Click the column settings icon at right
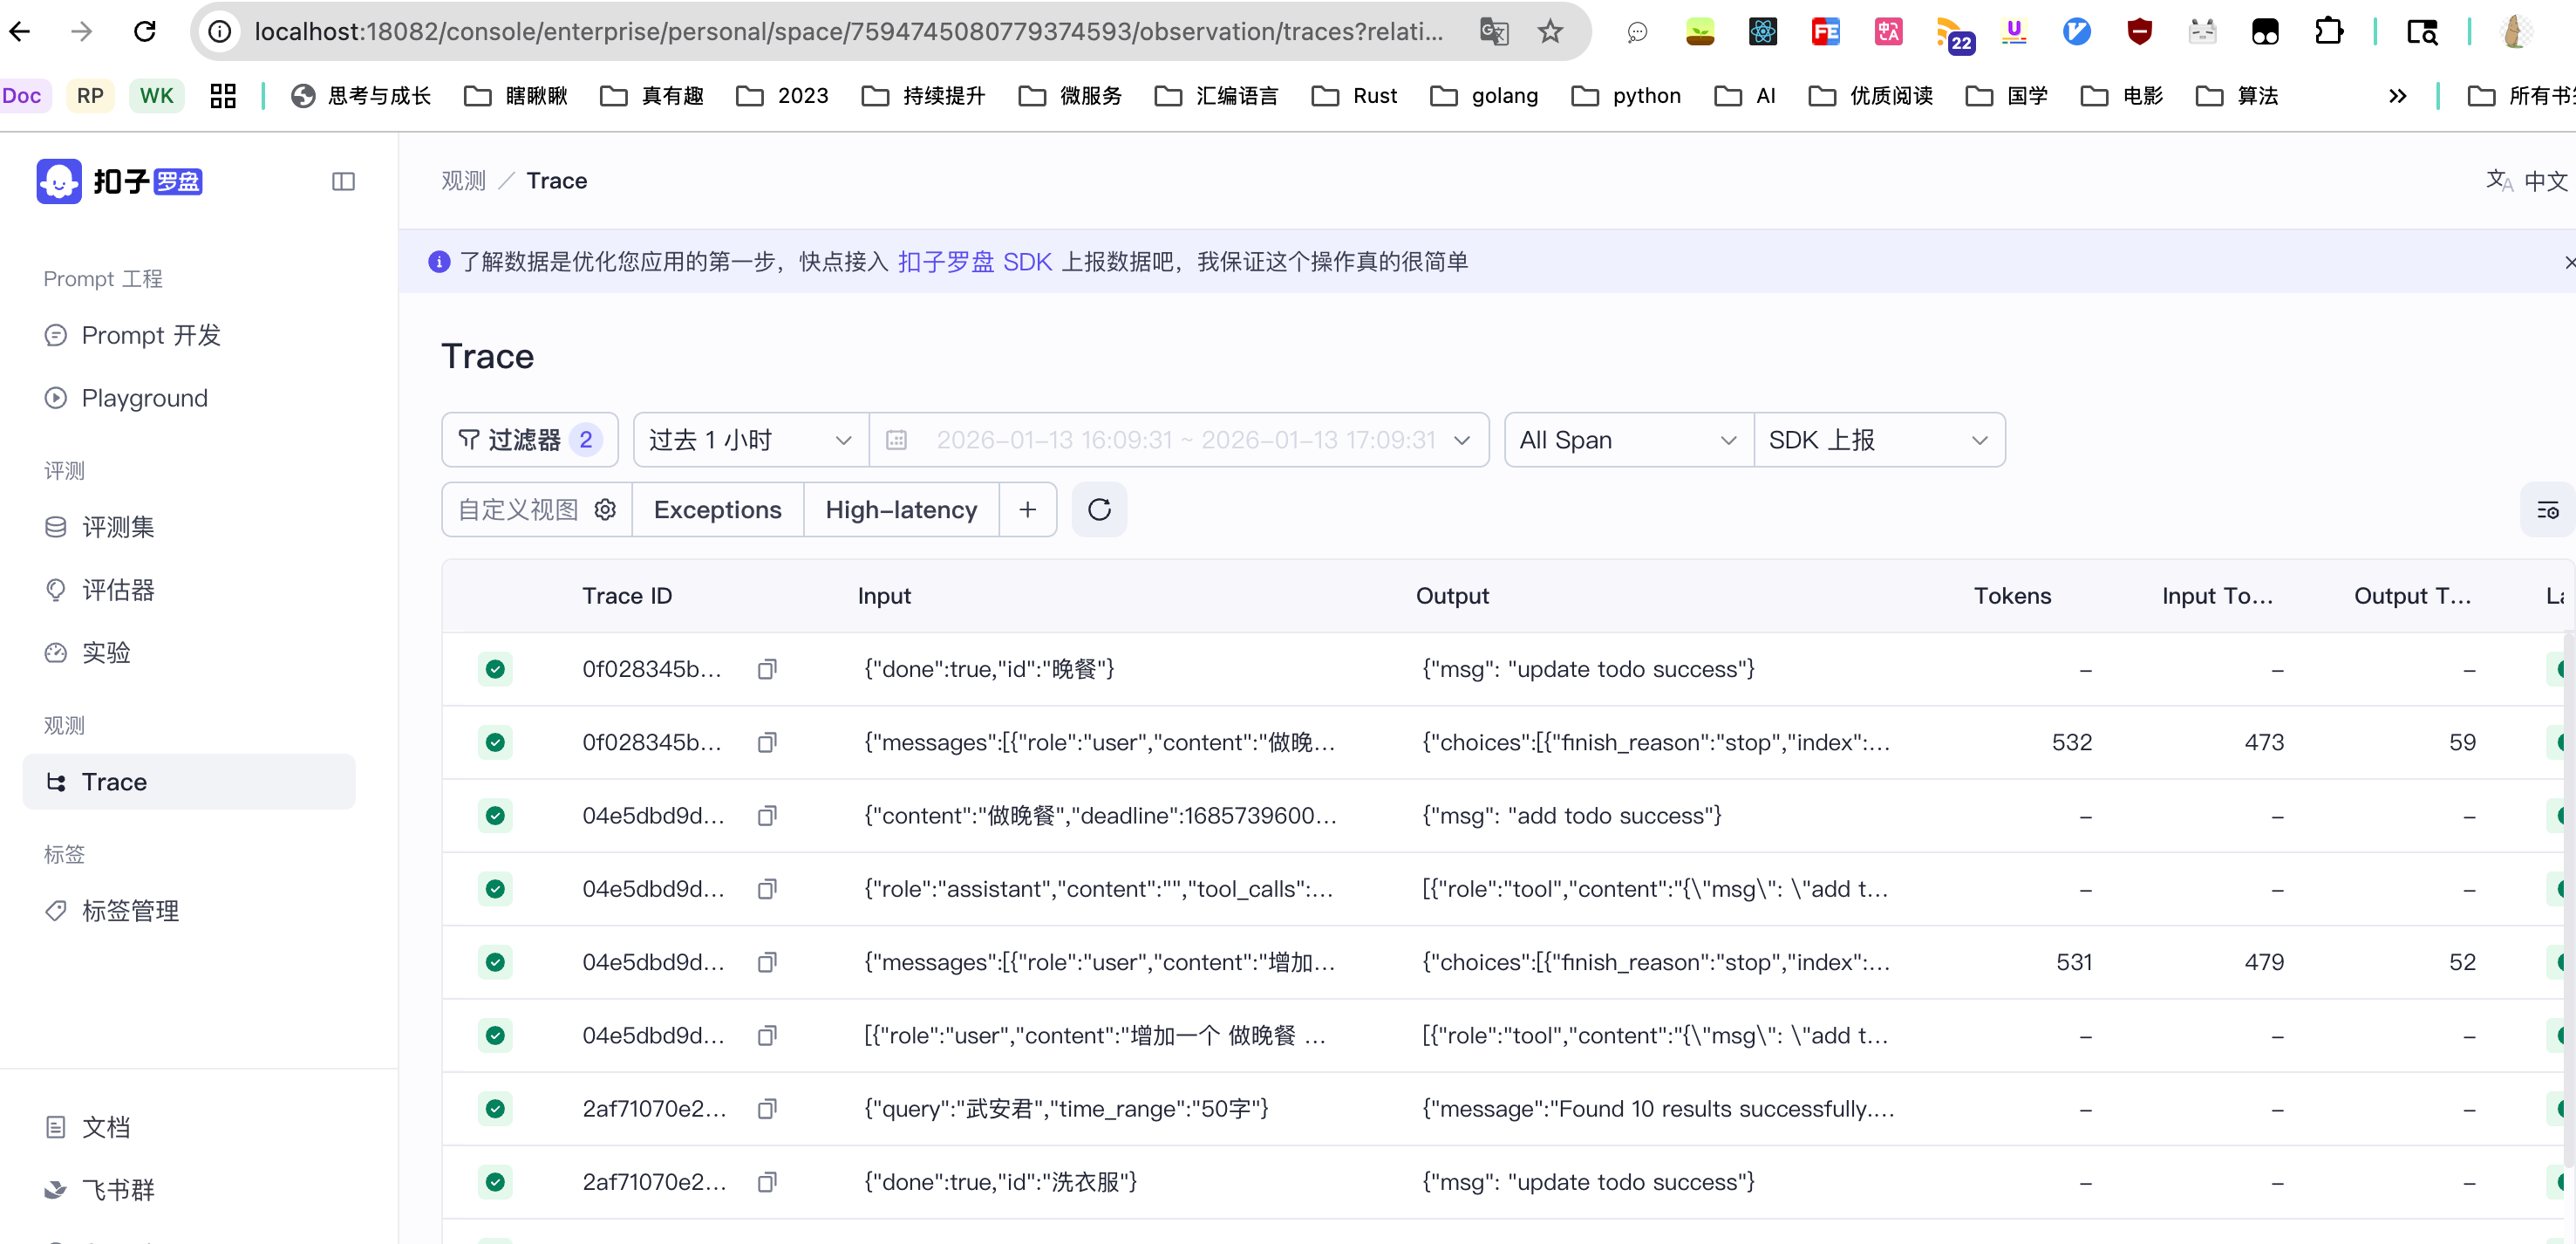The image size is (2576, 1244). 2546,510
